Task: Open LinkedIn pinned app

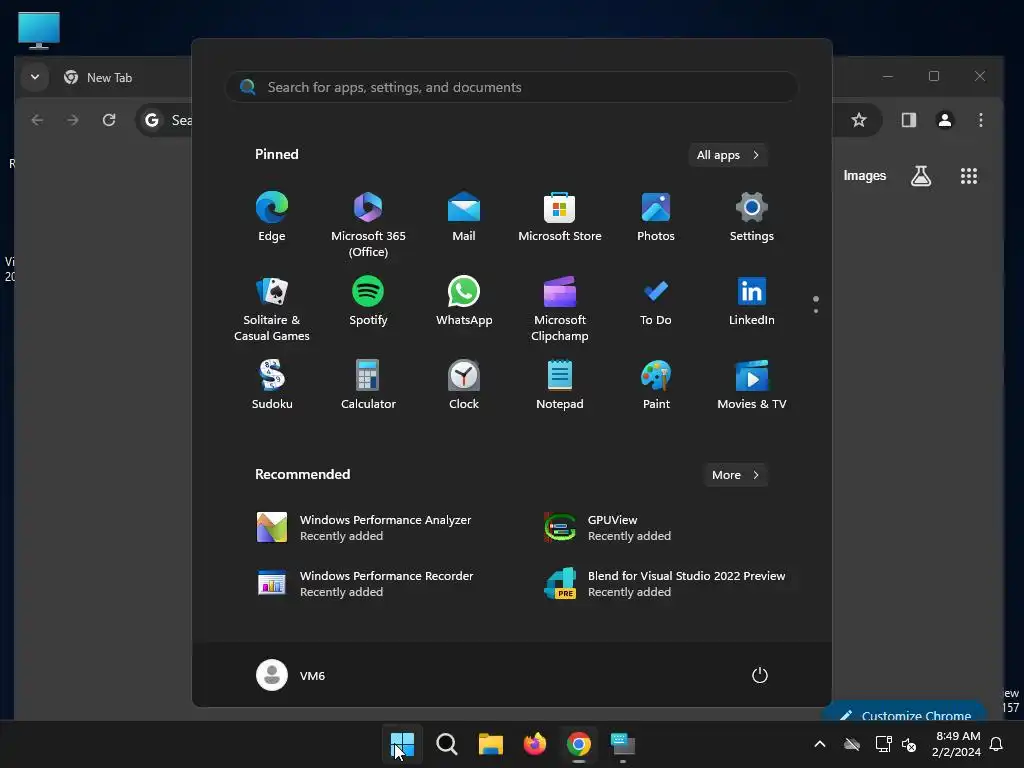Action: 752,301
